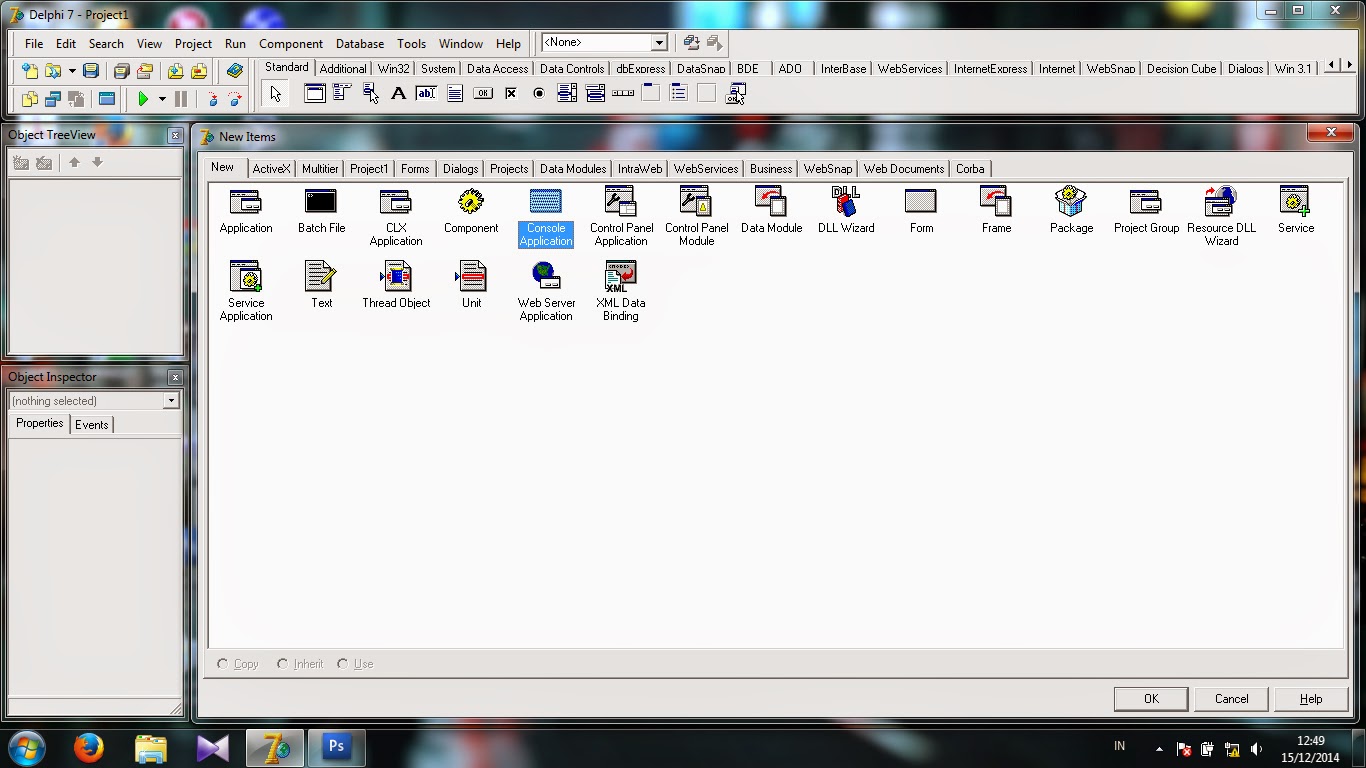Open the nothing selected dropdown in Object Inspector
Viewport: 1366px width, 768px height.
click(x=170, y=399)
